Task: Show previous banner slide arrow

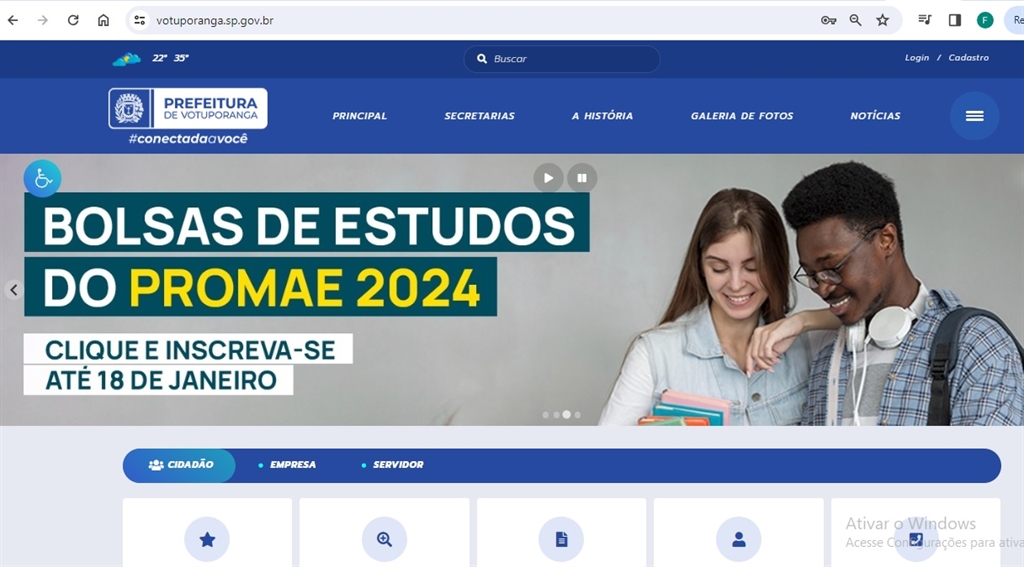Action: [x=14, y=289]
